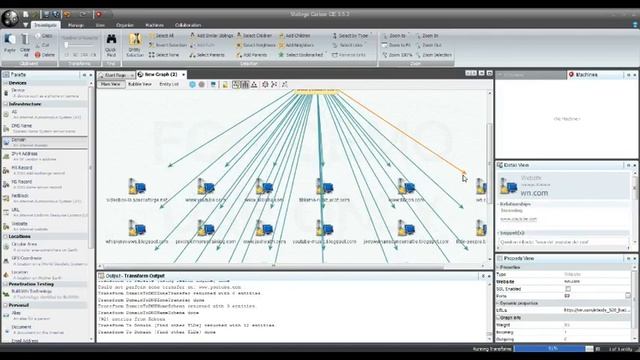Open Quick Find binoculars tool

[x=111, y=45]
